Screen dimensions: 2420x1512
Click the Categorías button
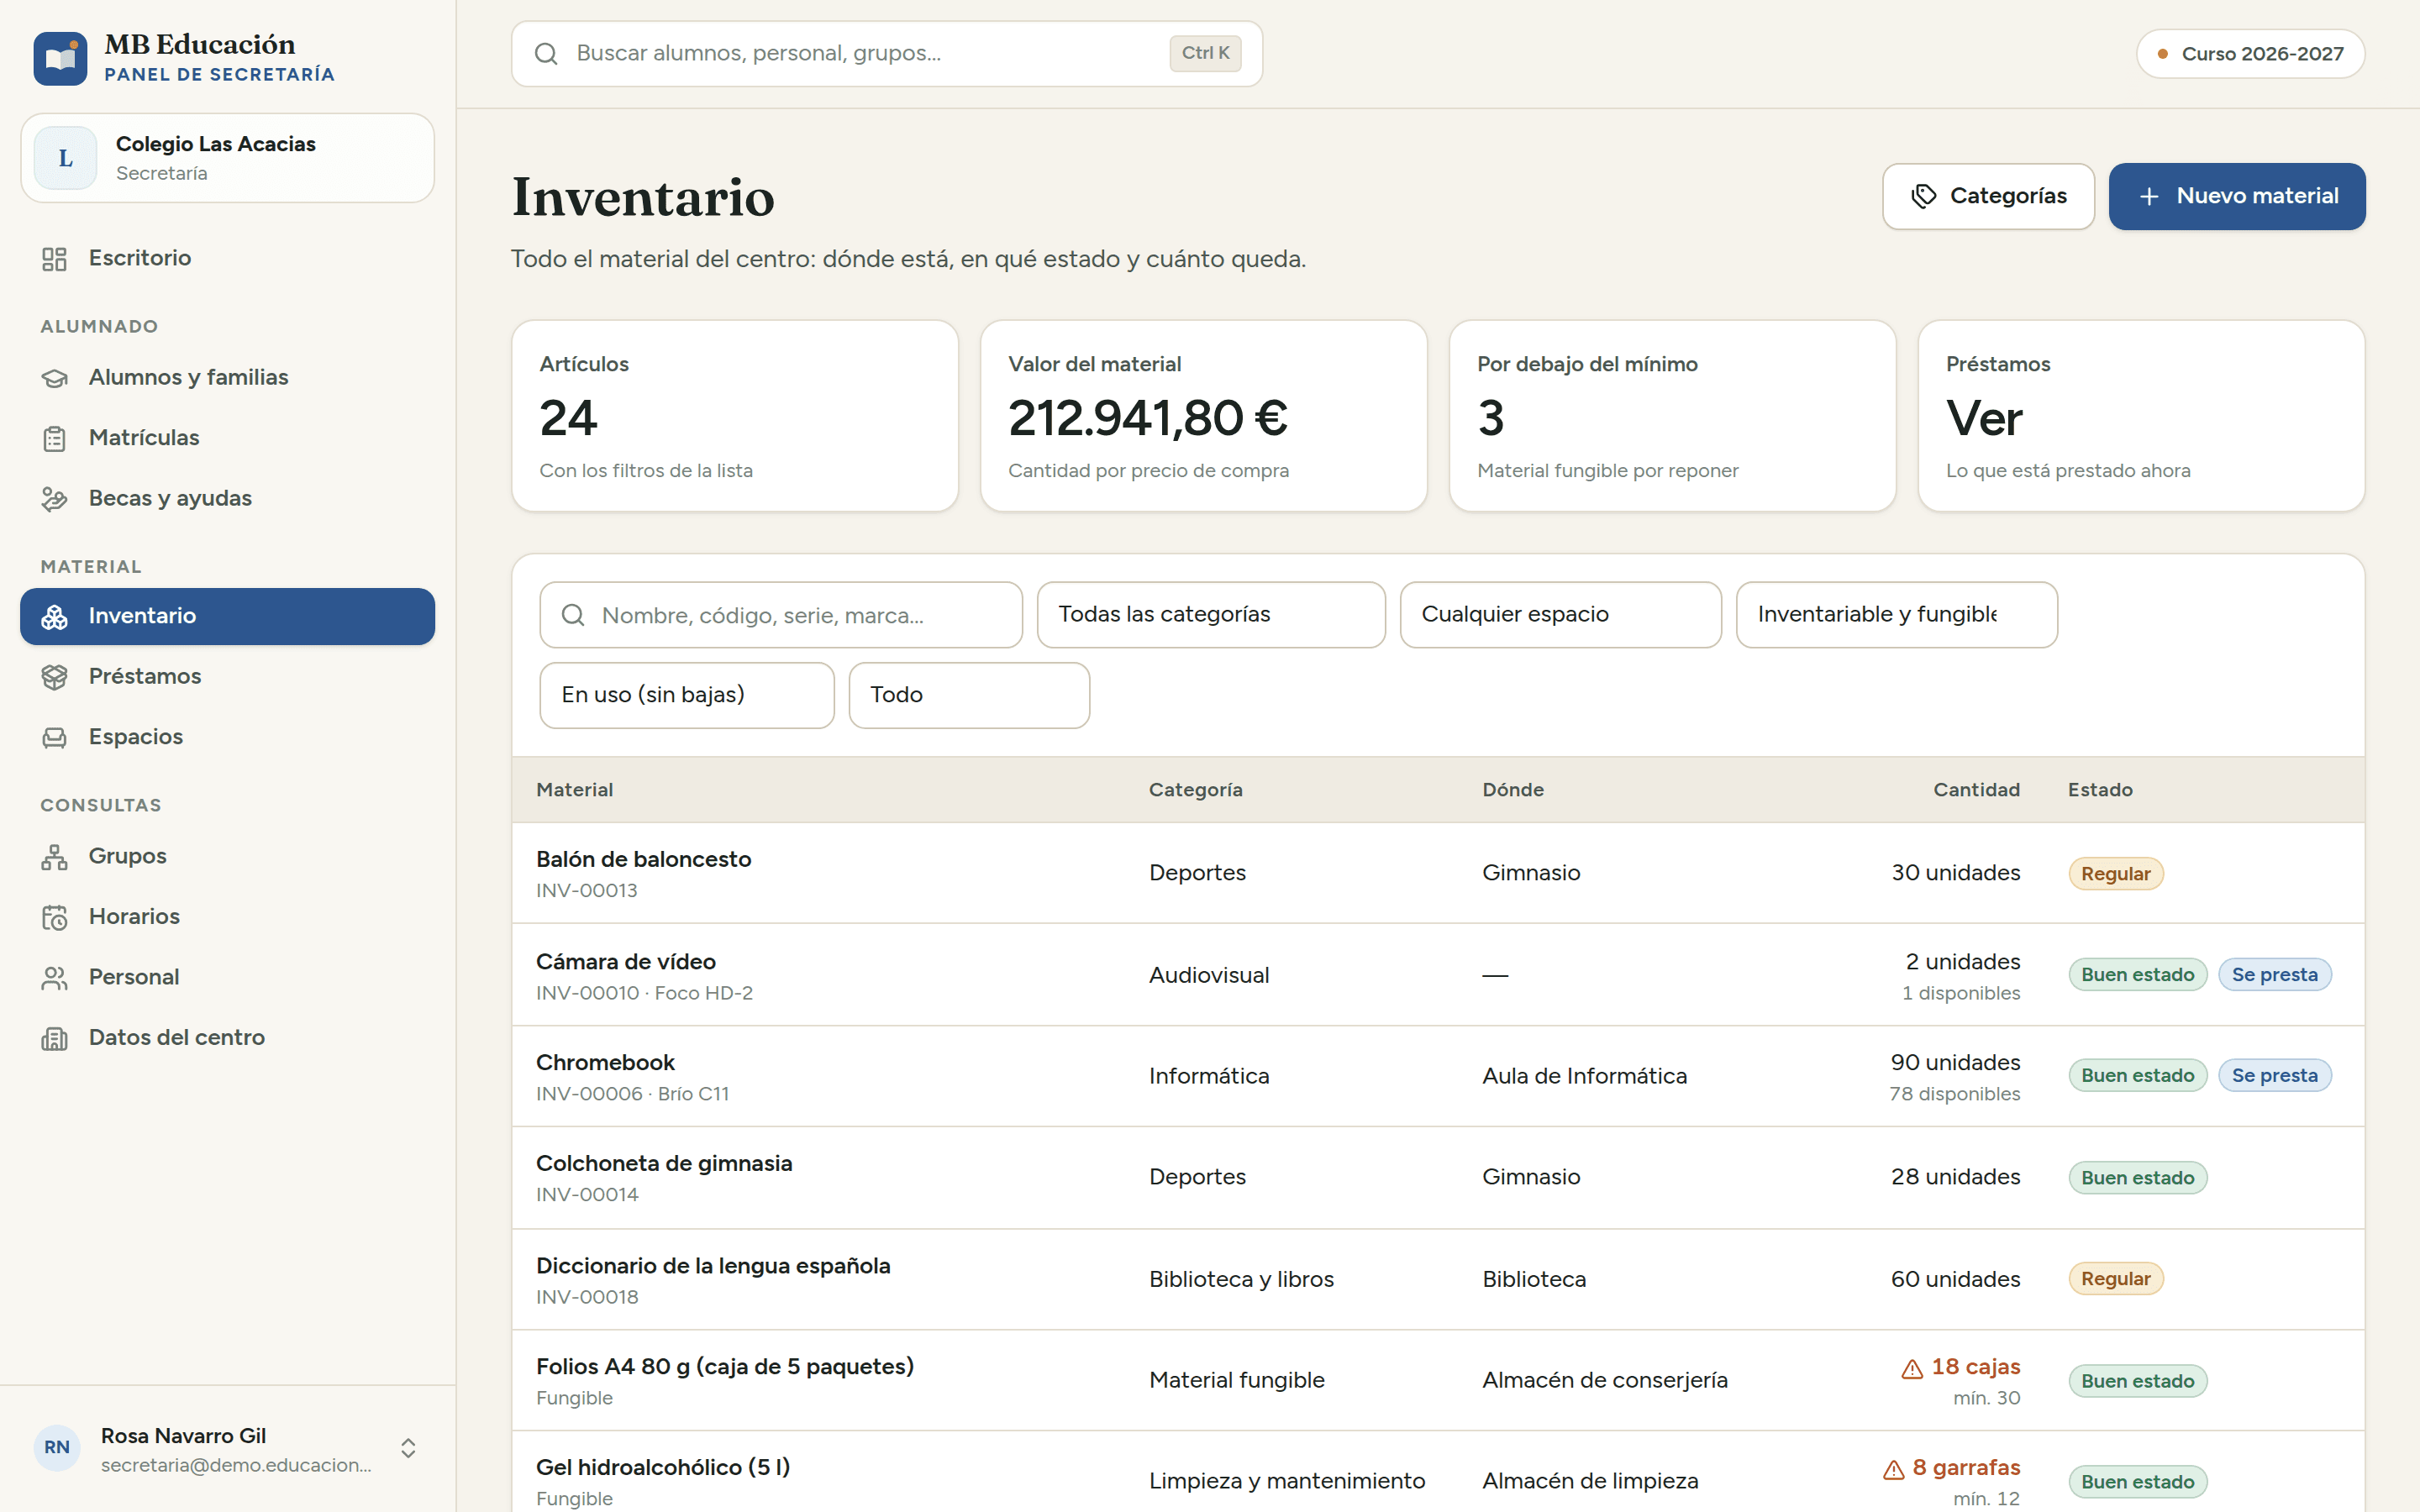click(1987, 196)
